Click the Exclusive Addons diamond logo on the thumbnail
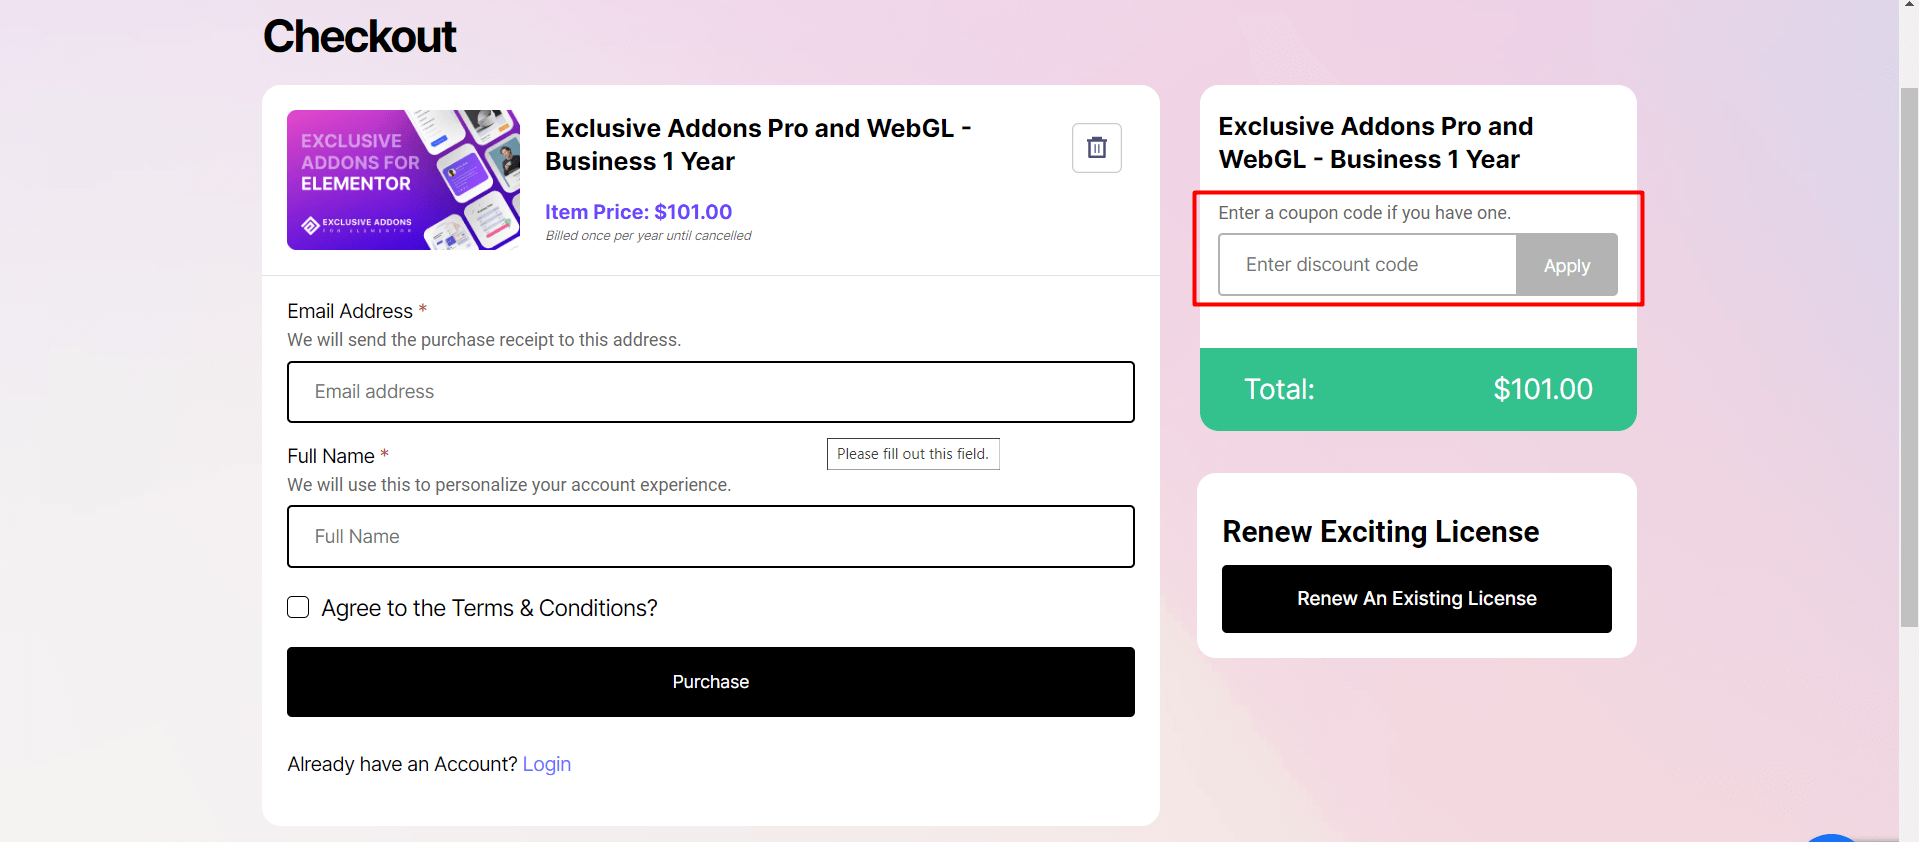1919x842 pixels. 310,224
